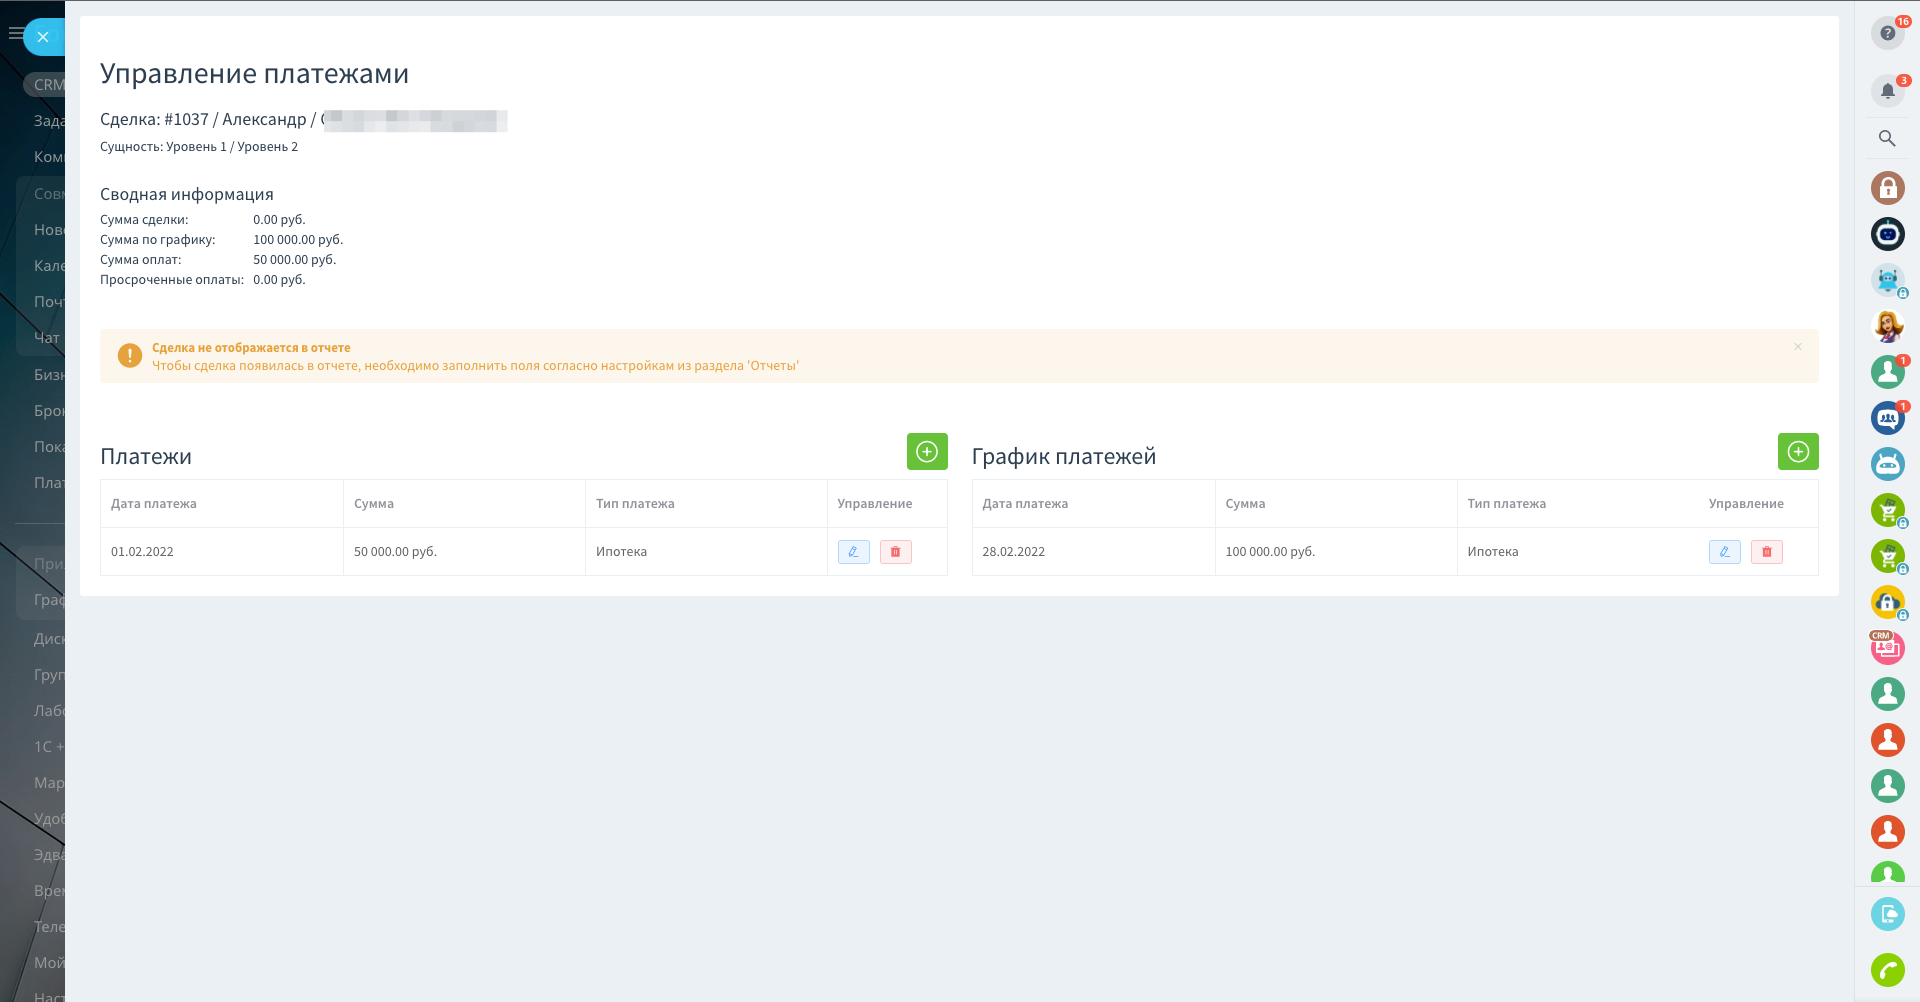Image resolution: width=1920 pixels, height=1002 pixels.
Task: Click 'Тип платежа' header in График платежей table
Action: [x=1507, y=504]
